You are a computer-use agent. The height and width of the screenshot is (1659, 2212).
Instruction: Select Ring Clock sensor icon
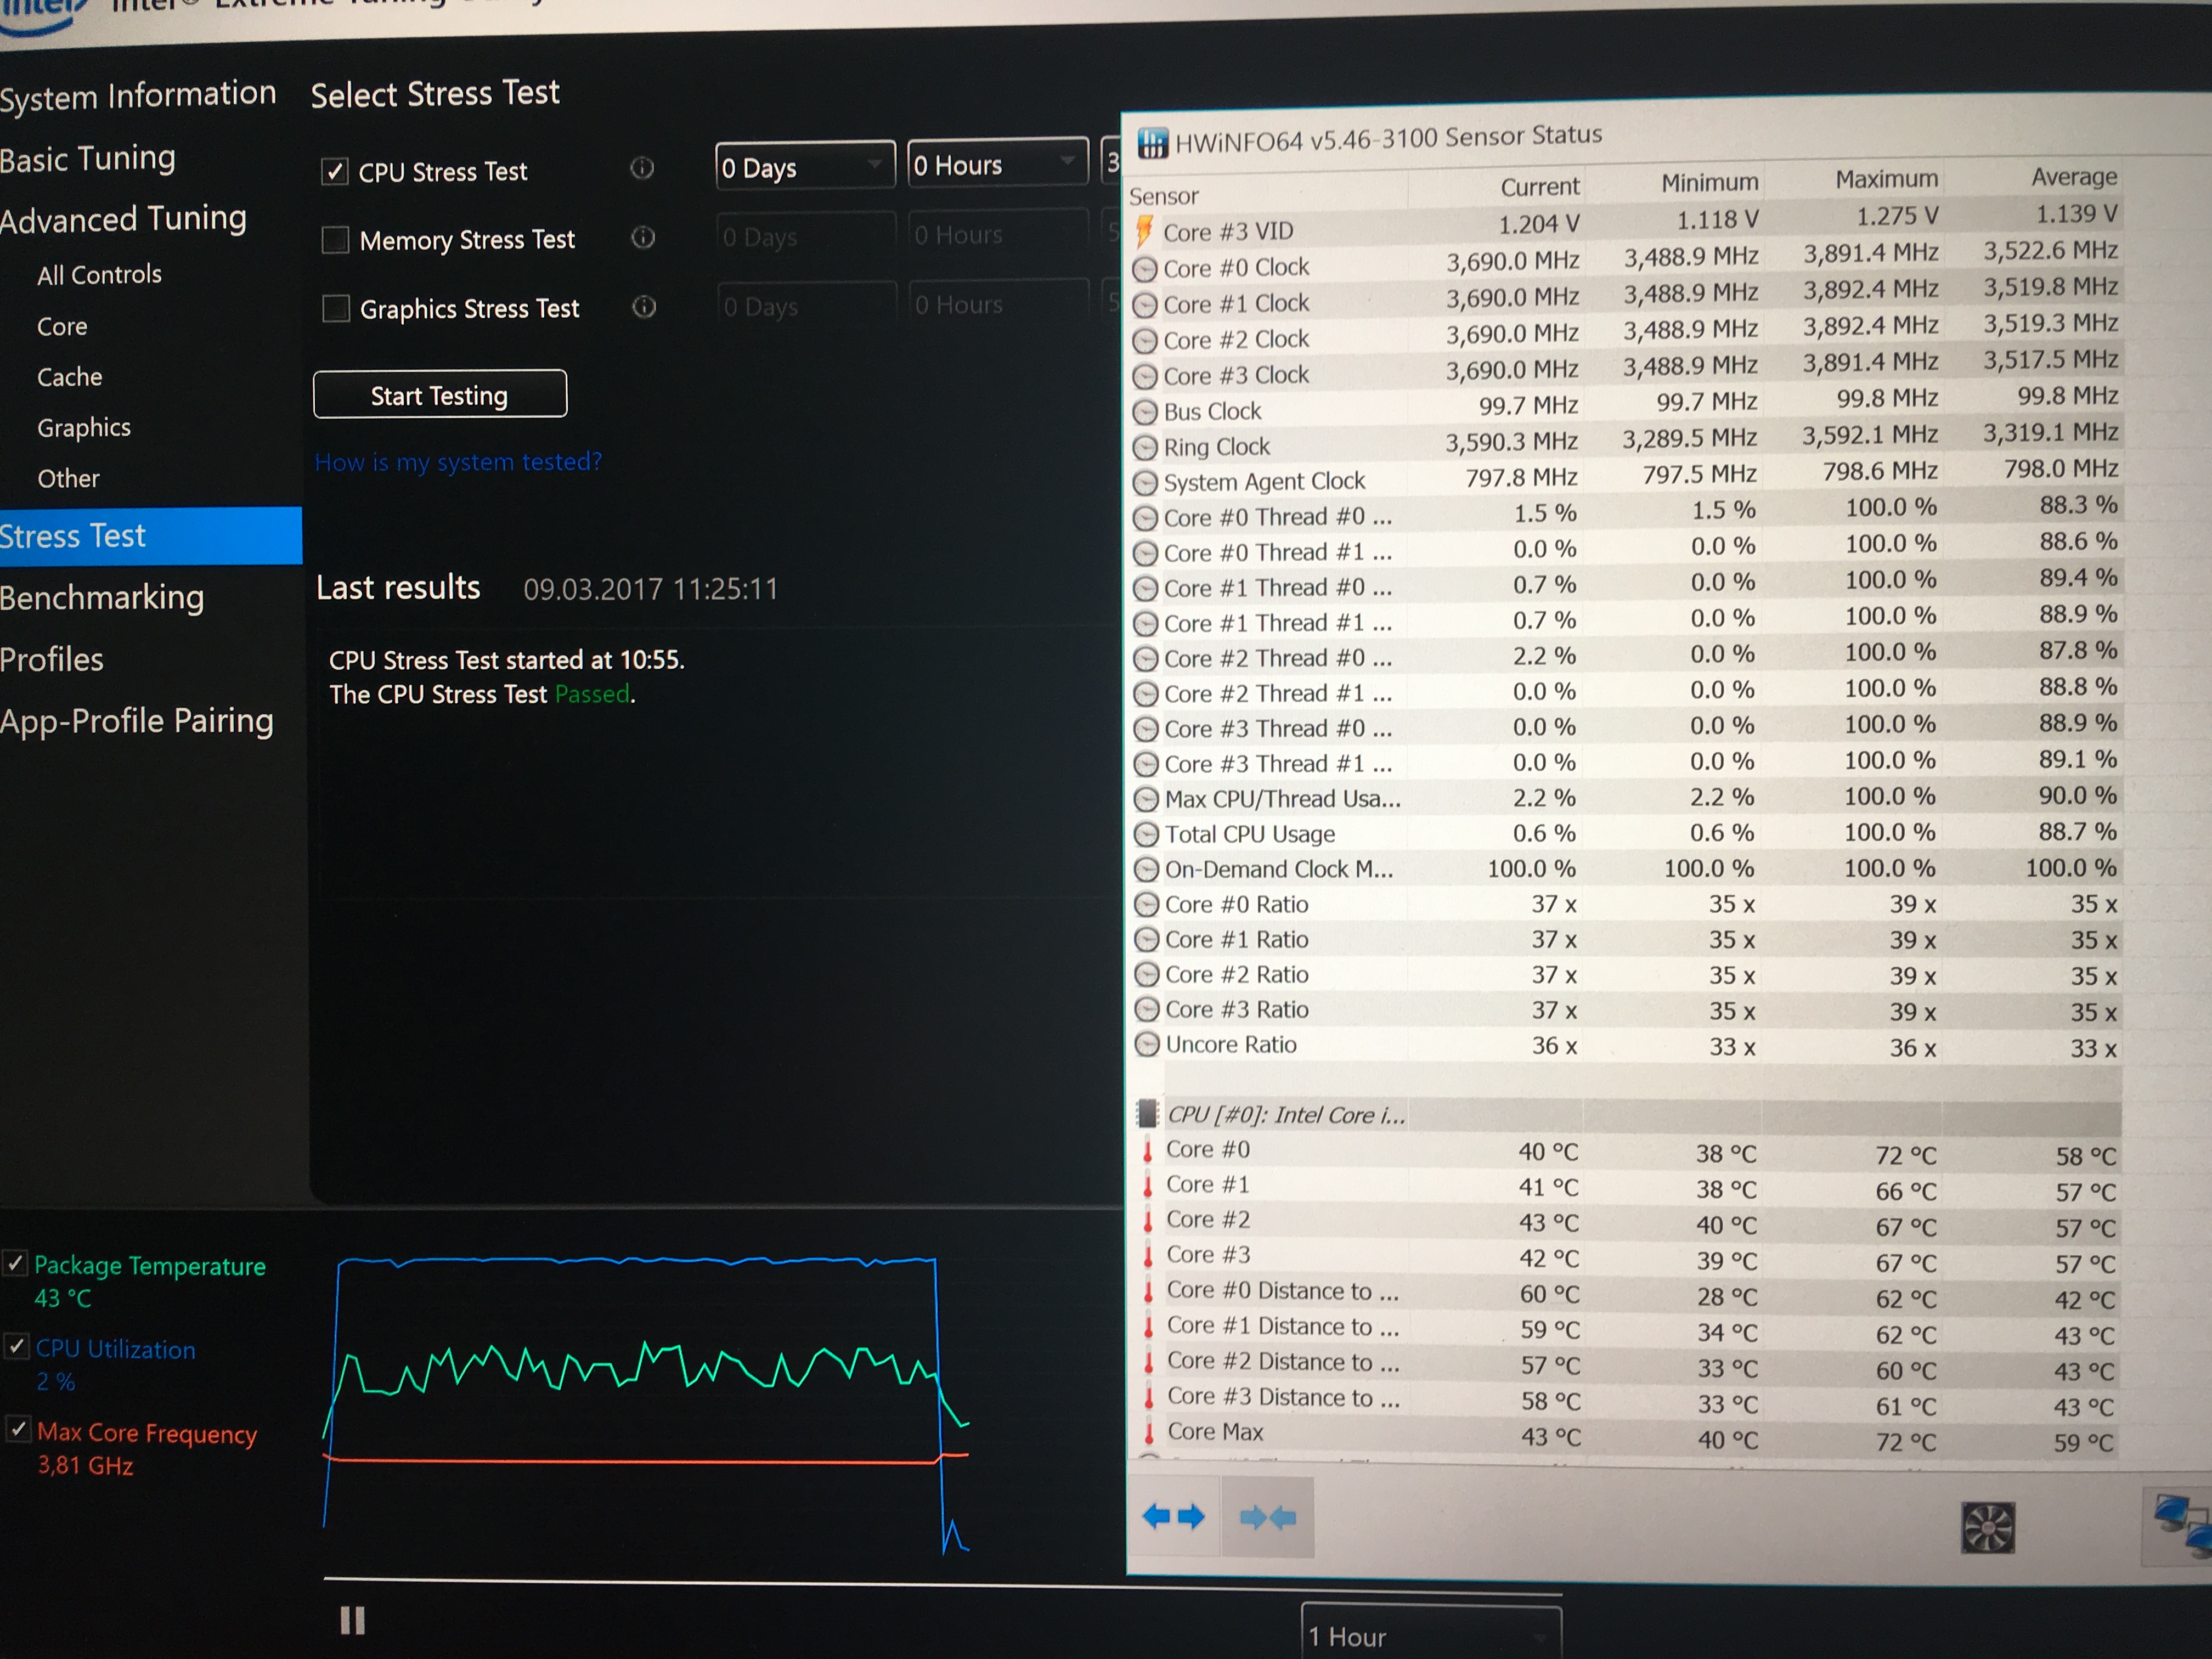[x=1145, y=448]
